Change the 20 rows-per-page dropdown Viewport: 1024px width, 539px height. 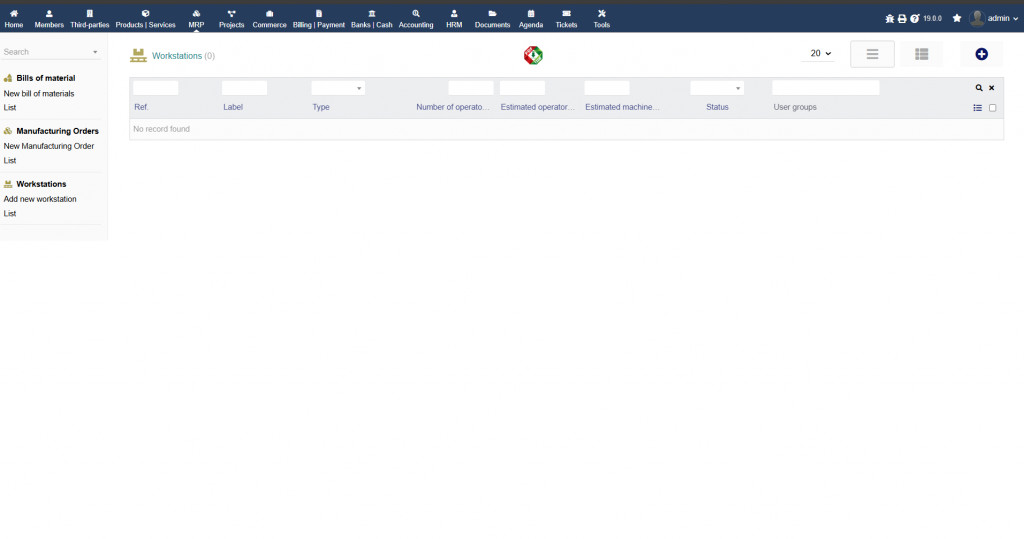820,54
